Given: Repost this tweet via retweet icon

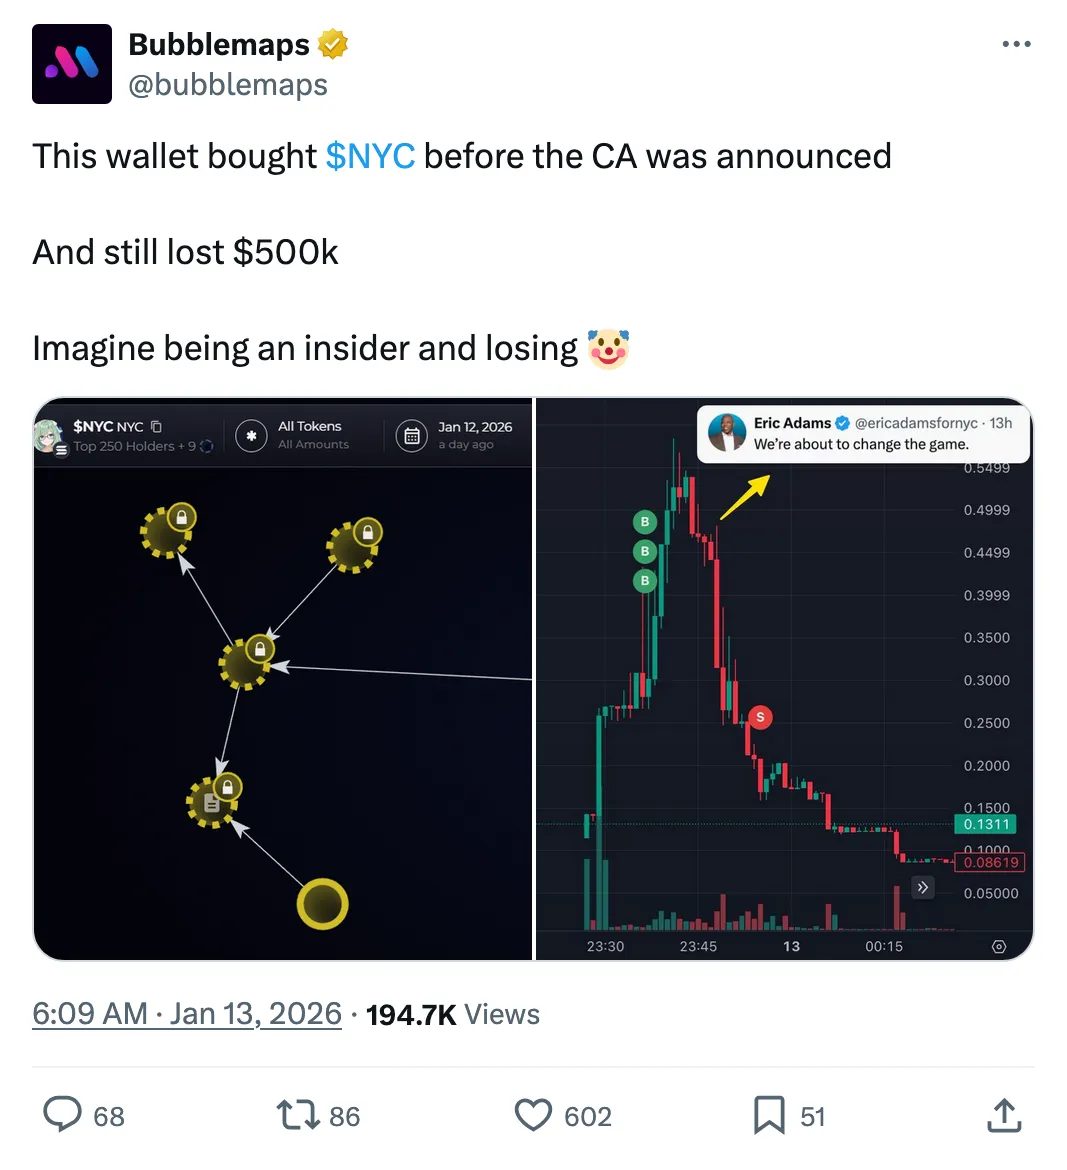Looking at the screenshot, I should 297,1115.
